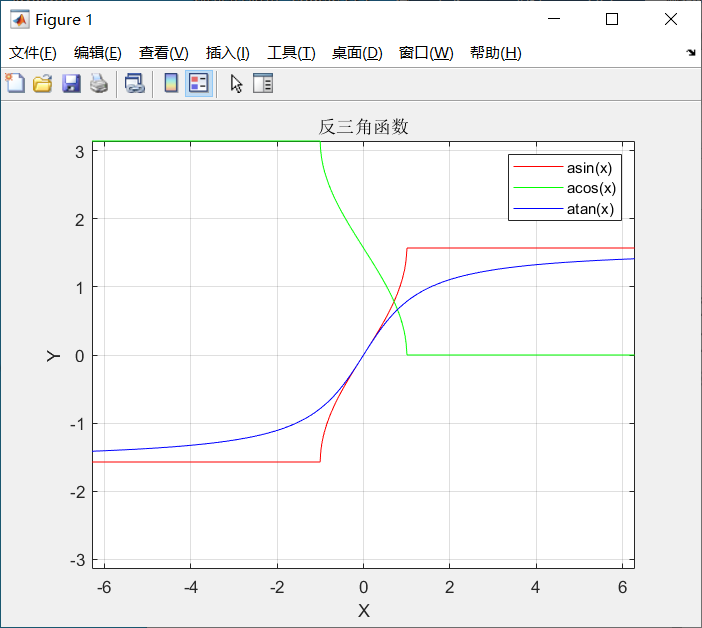Viewport: 702px width, 628px height.
Task: Open the 帮助(H) menu
Action: click(496, 53)
